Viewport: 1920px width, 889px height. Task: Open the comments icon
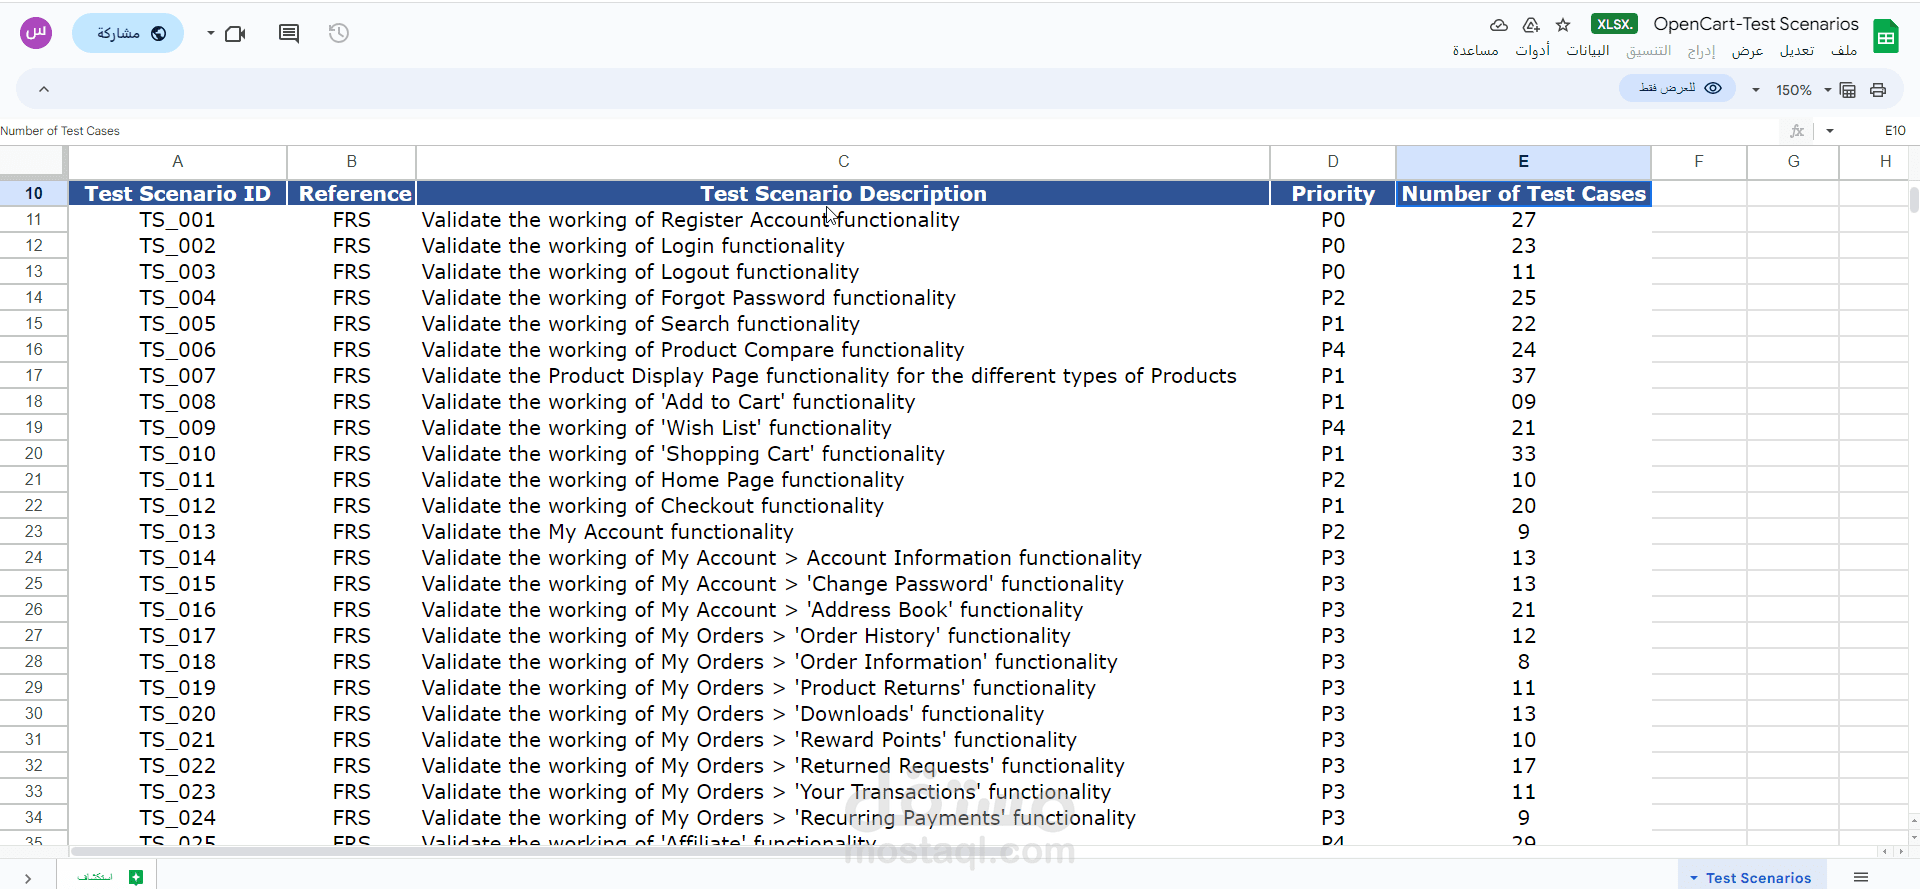pyautogui.click(x=289, y=33)
